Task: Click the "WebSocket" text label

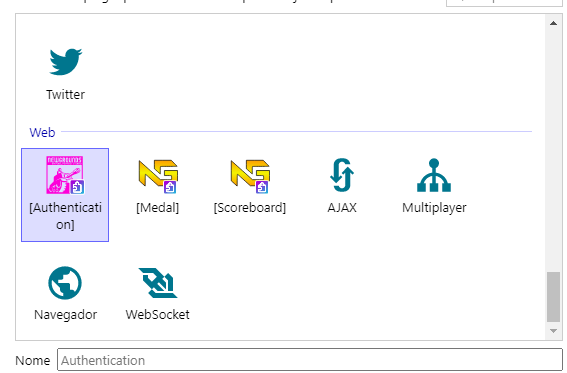Action: pos(158,314)
